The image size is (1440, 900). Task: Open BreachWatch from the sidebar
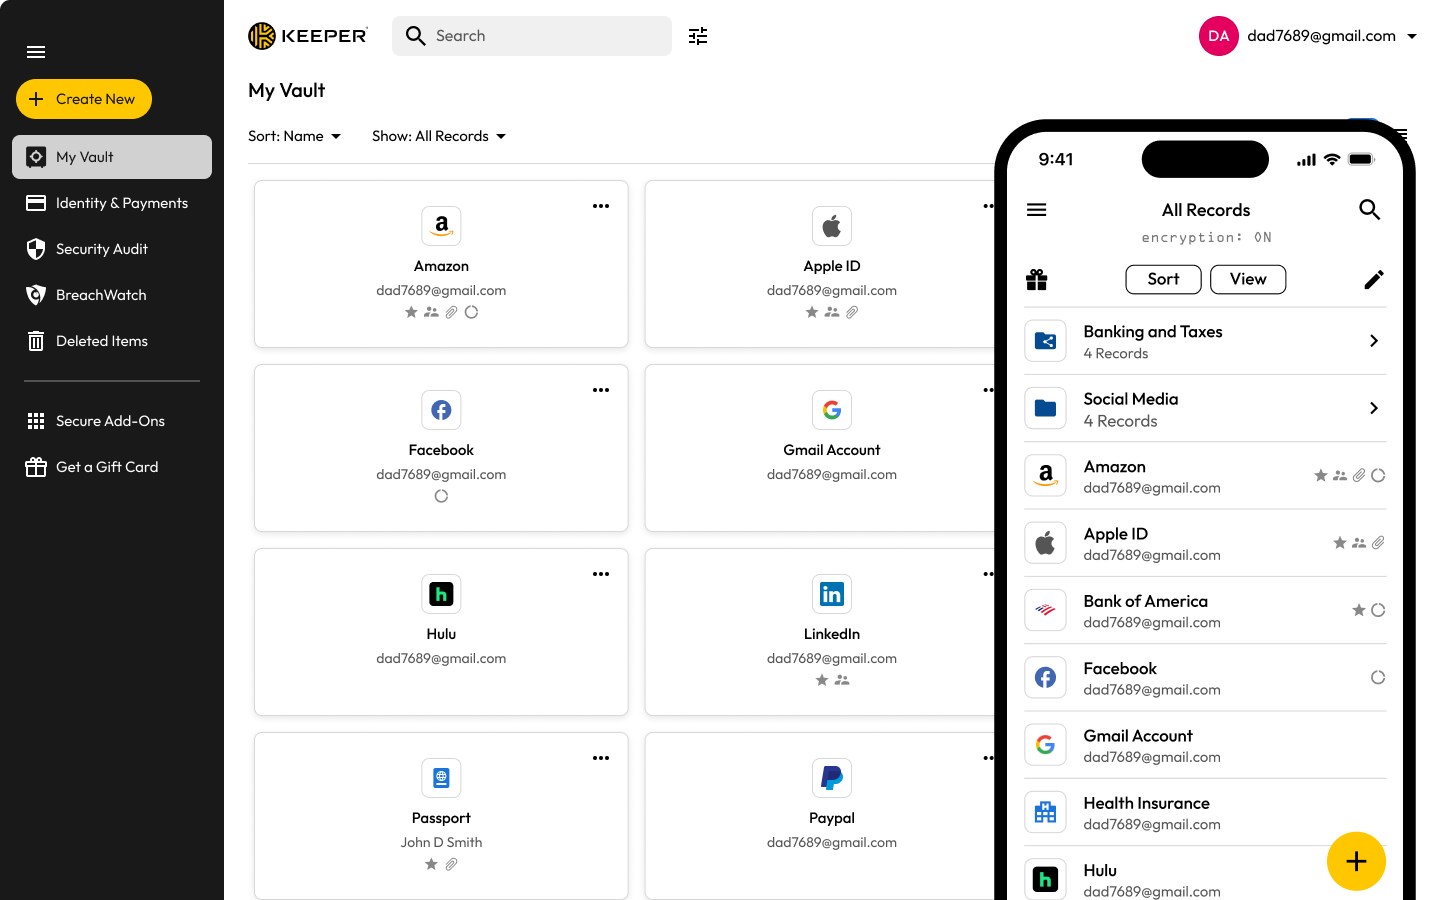(101, 294)
